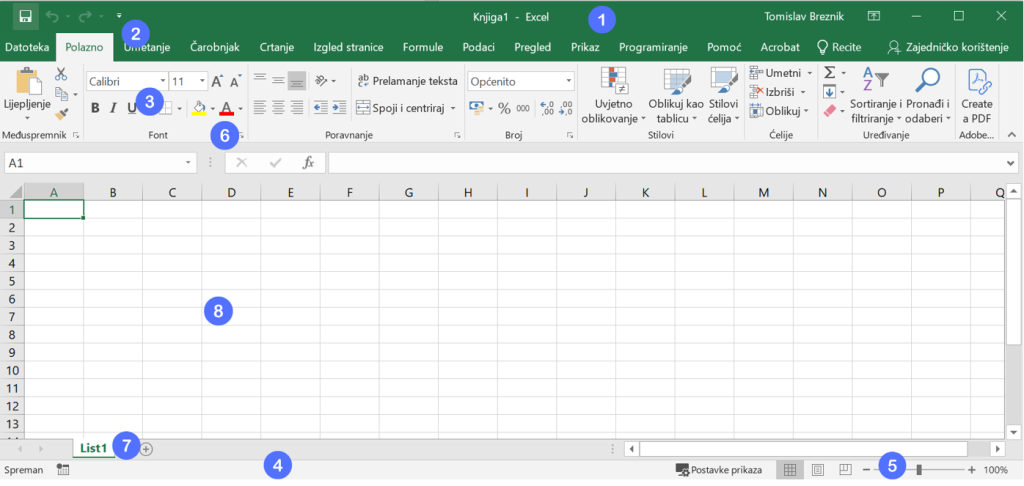Viewport: 1024px width, 486px height.
Task: Click the Cut scissors icon
Action: pyautogui.click(x=61, y=74)
